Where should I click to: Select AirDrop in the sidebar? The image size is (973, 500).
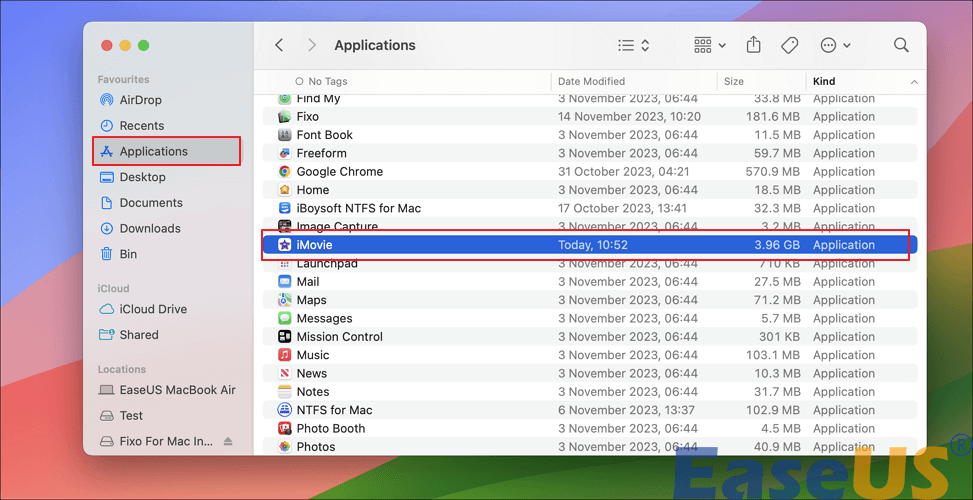pos(140,100)
